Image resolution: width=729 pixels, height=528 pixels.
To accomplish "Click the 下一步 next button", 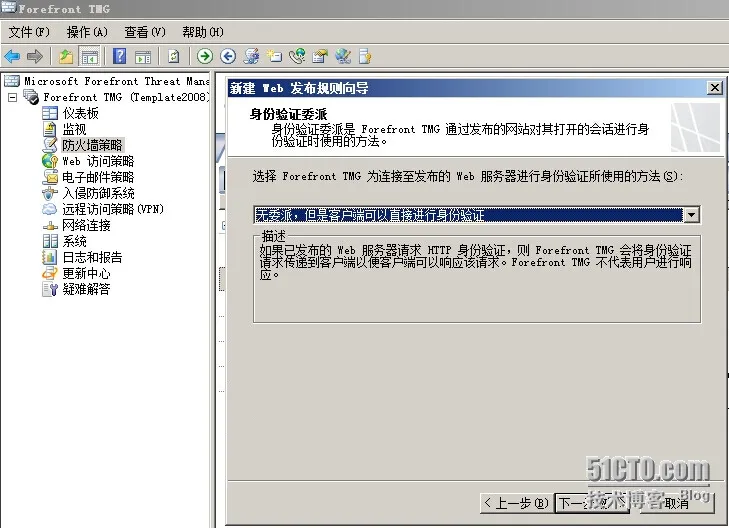I will [592, 503].
